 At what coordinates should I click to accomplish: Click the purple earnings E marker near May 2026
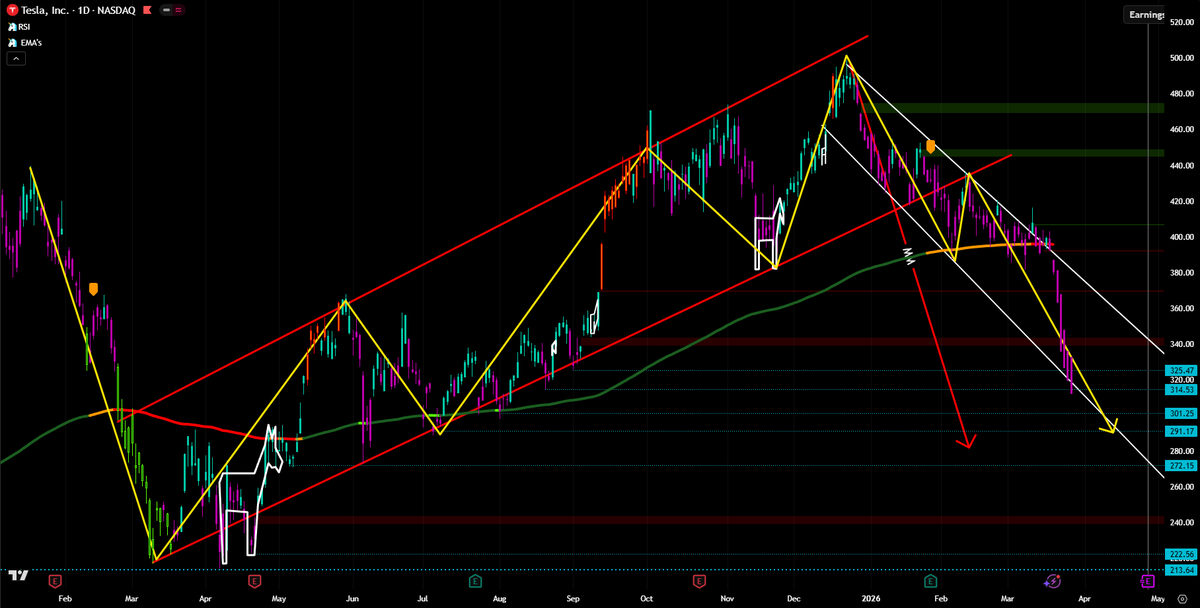[1147, 580]
